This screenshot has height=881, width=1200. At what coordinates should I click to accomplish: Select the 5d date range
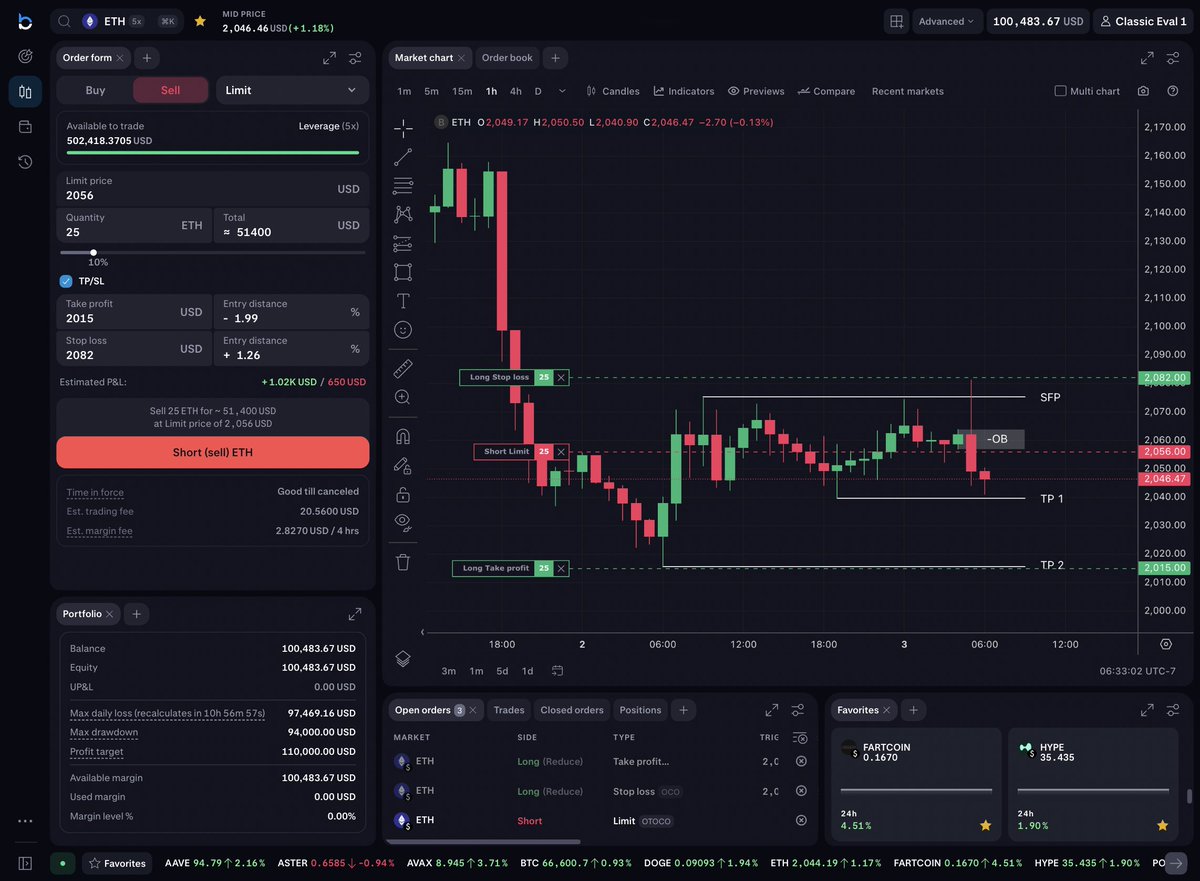click(x=502, y=671)
